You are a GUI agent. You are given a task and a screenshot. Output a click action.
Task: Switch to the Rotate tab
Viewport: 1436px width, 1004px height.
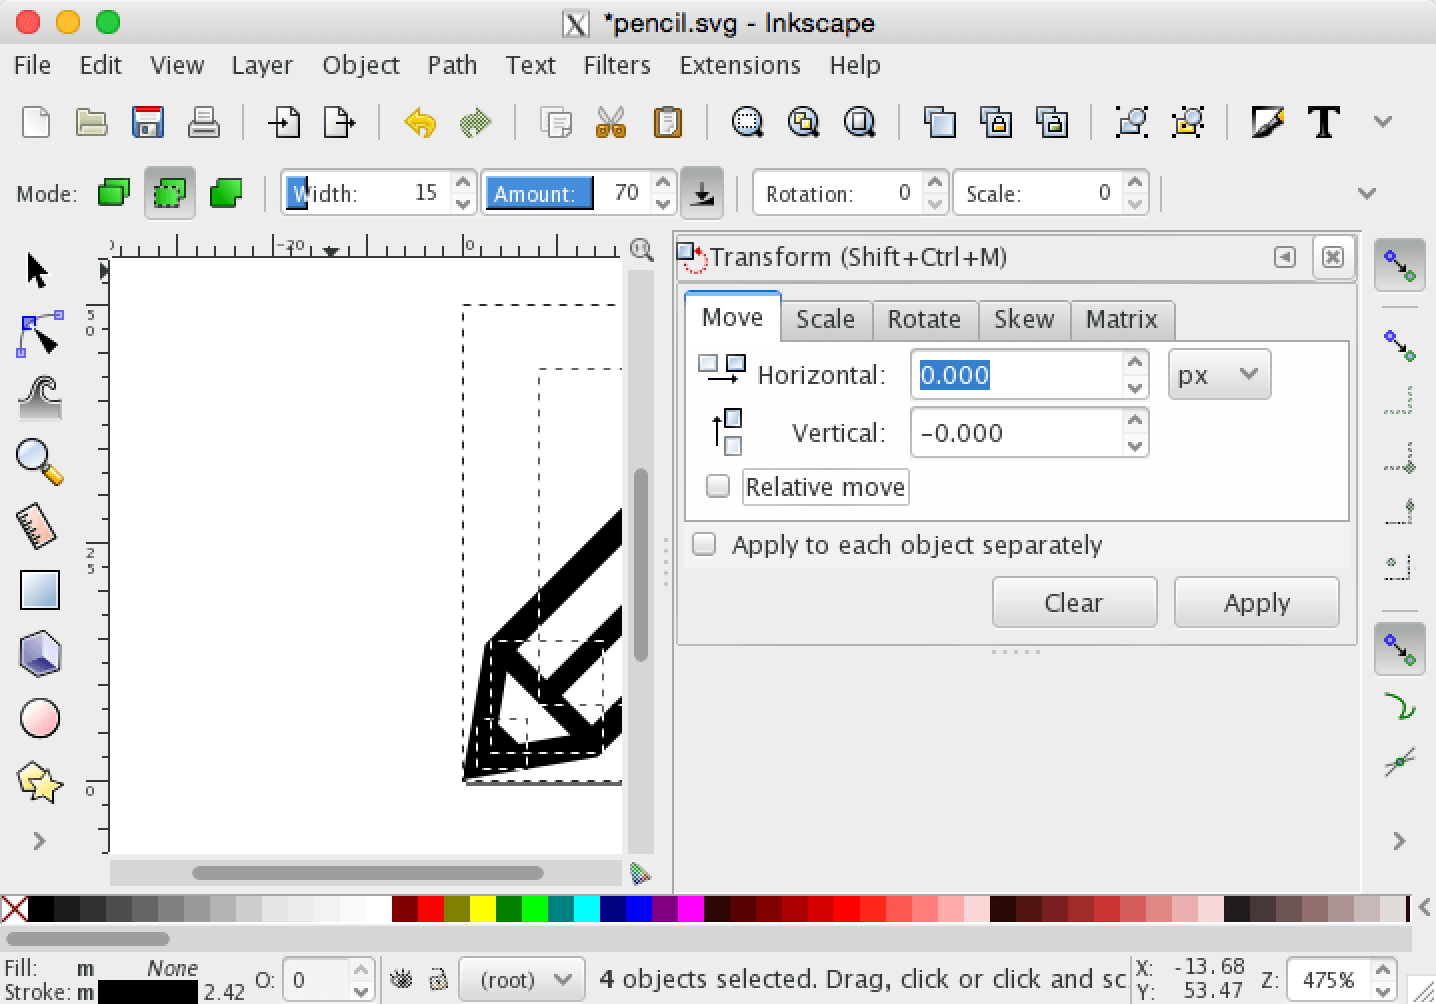(x=924, y=319)
